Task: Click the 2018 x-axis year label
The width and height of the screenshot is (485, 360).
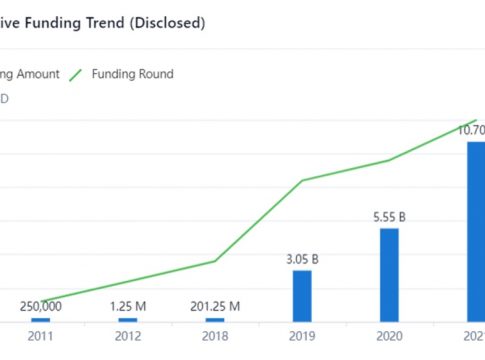Action: click(215, 336)
